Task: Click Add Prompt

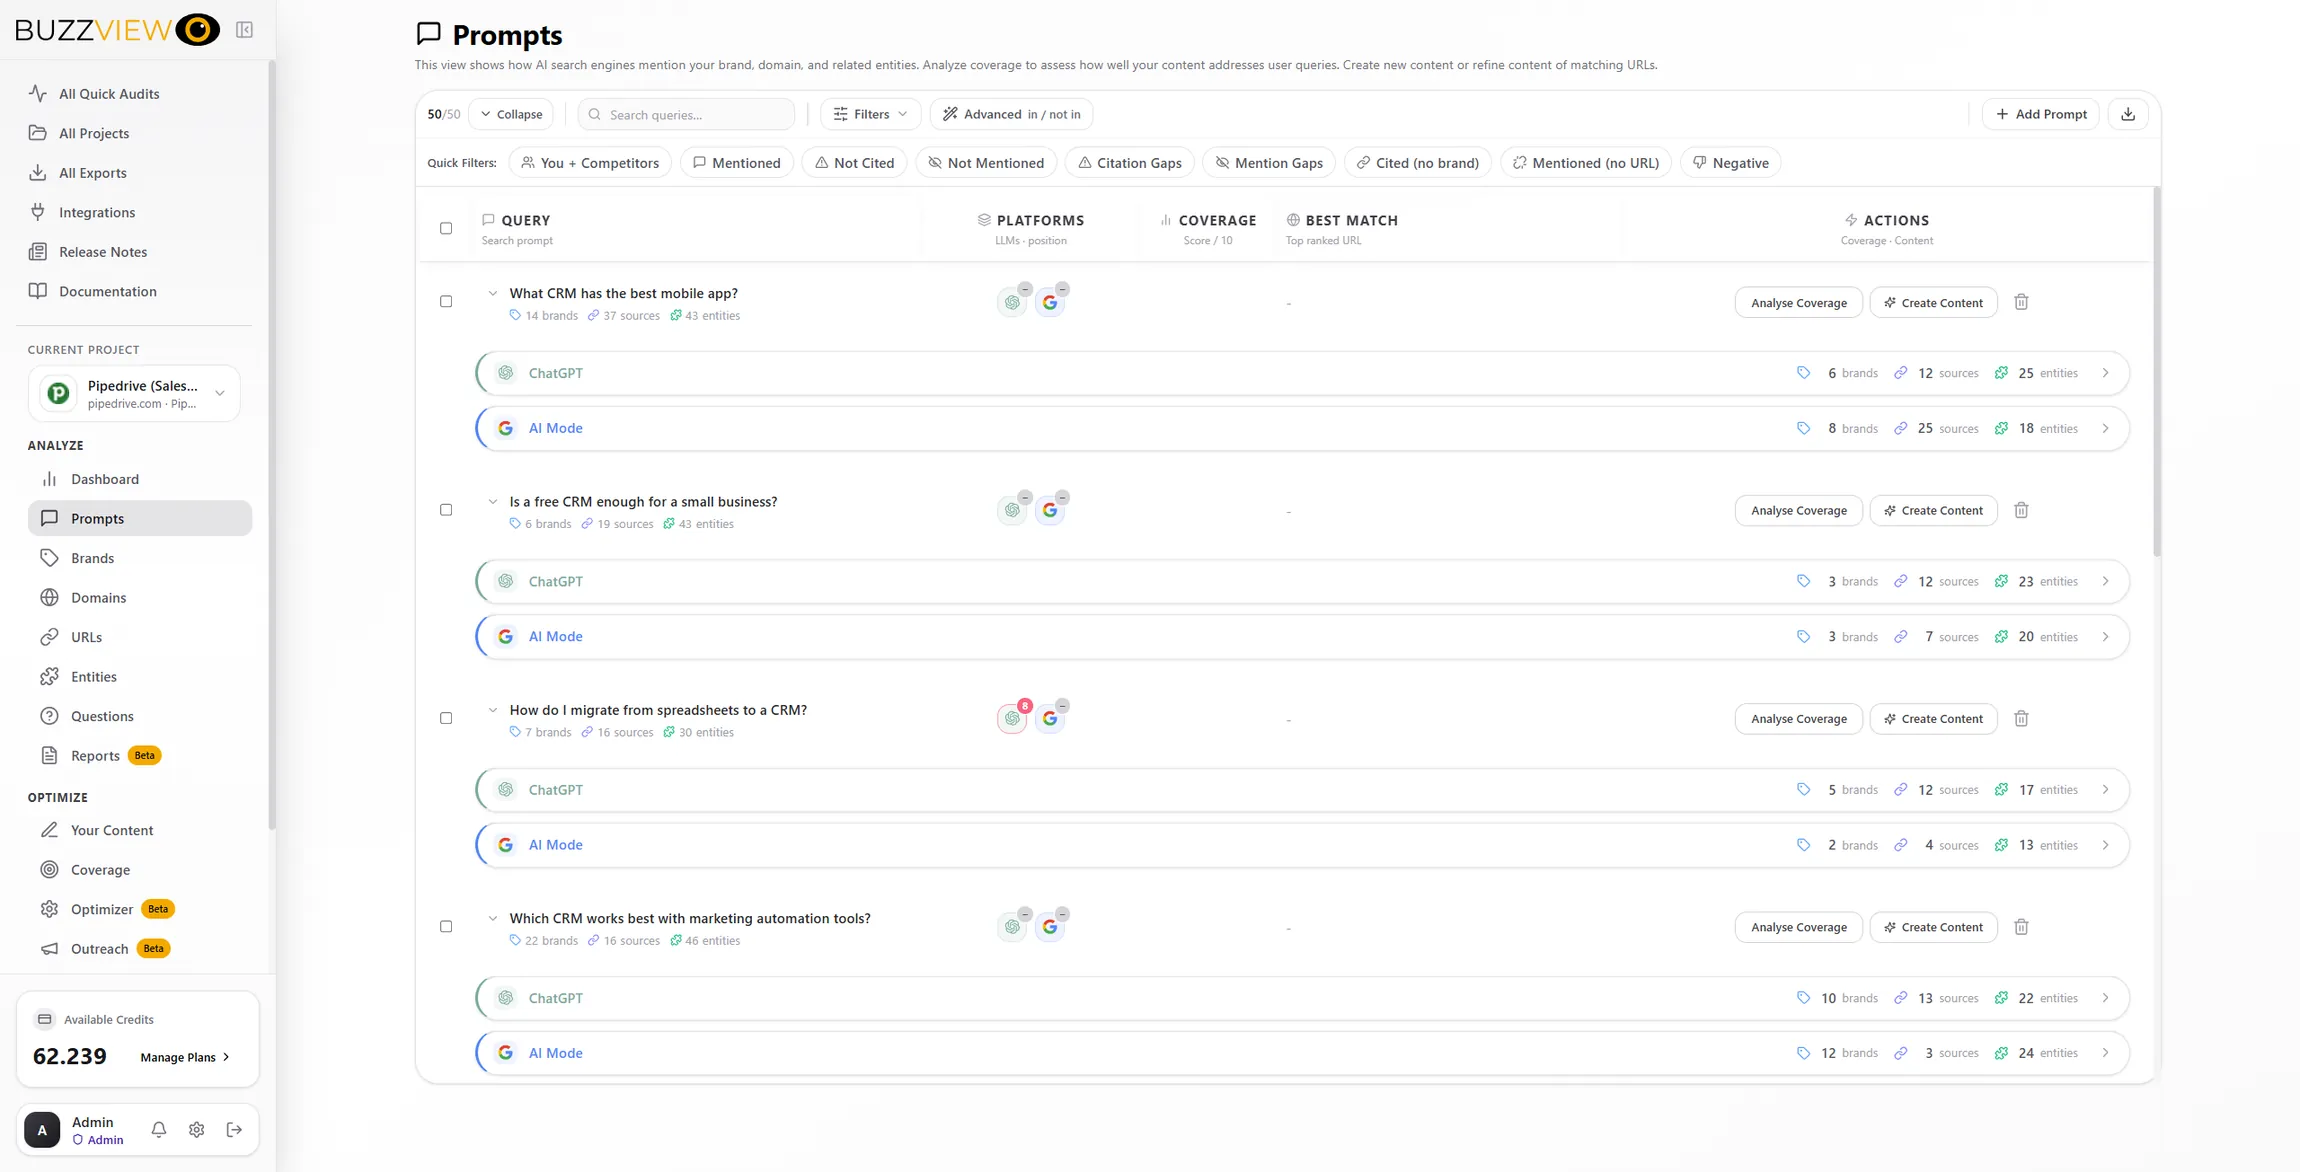Action: click(x=2040, y=114)
